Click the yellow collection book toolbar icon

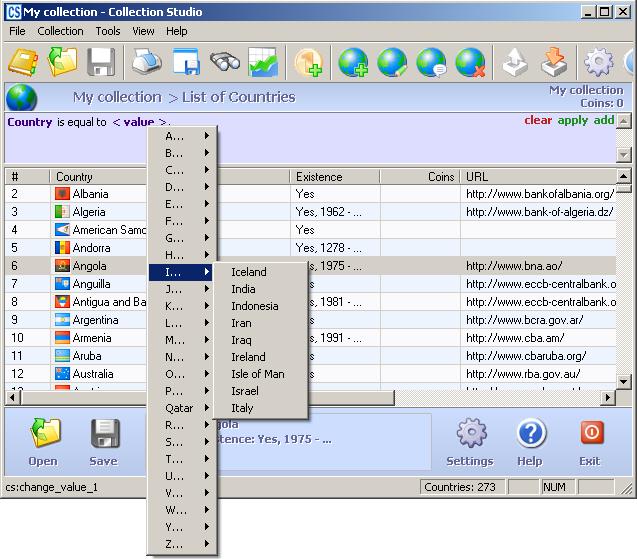coord(23,62)
